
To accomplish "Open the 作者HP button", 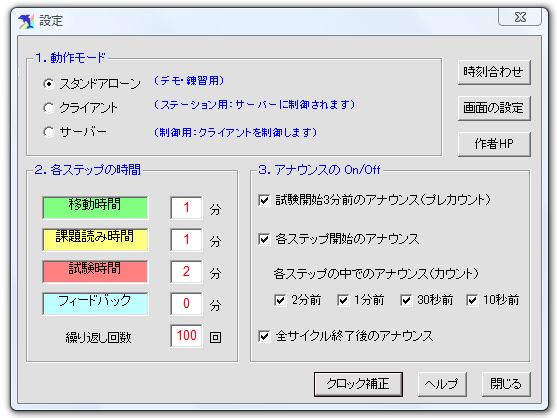I will tap(494, 144).
